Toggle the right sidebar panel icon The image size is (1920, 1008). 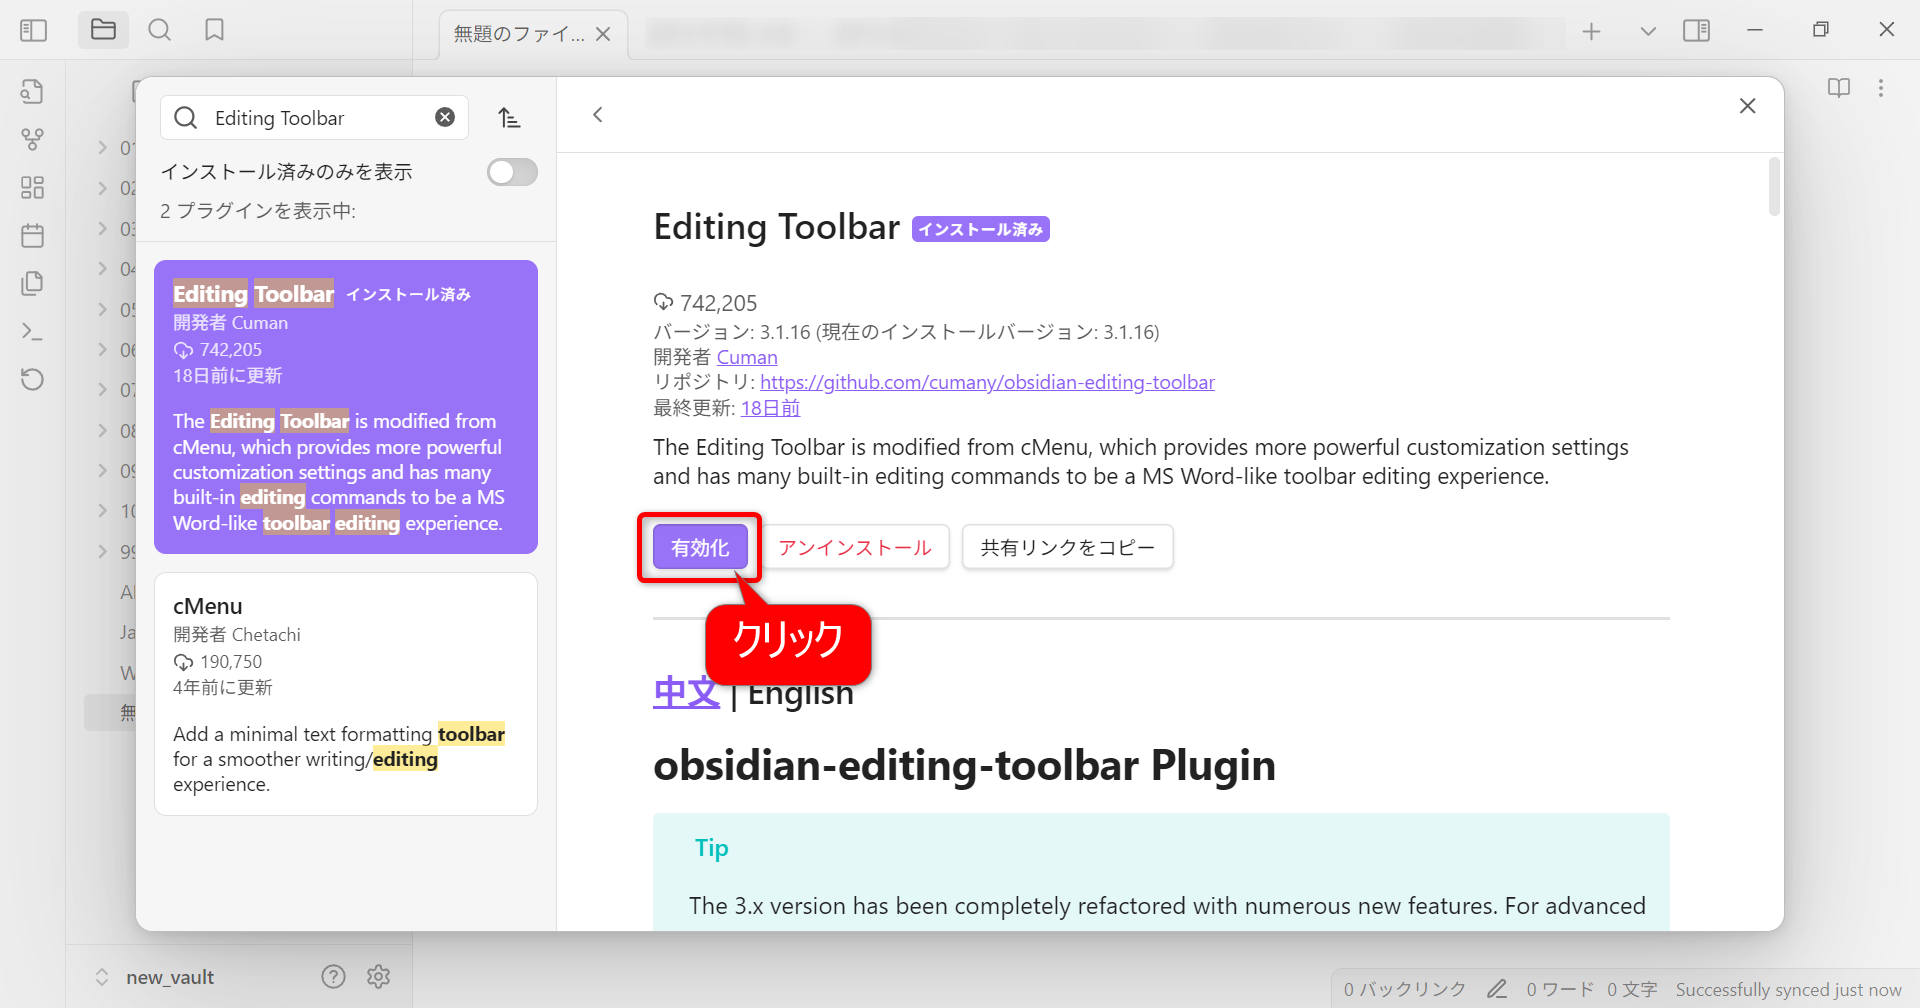pos(1696,31)
